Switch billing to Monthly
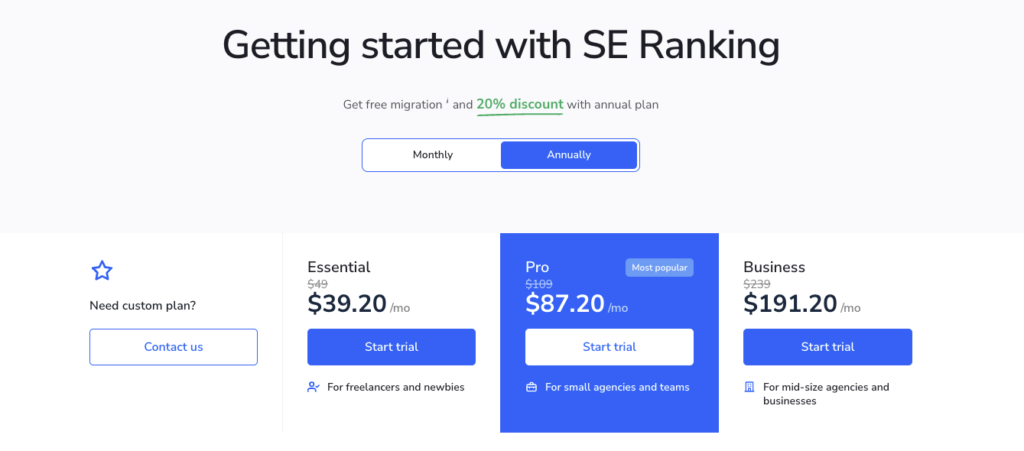This screenshot has width=1024, height=451. point(432,155)
